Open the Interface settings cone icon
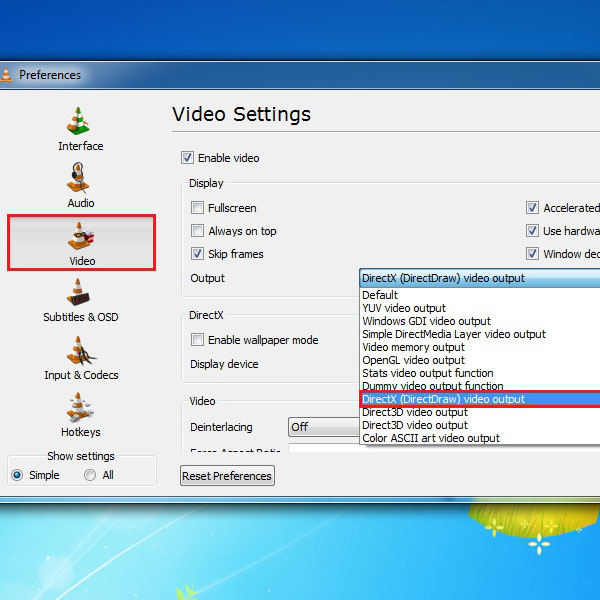The height and width of the screenshot is (600, 600). (78, 121)
